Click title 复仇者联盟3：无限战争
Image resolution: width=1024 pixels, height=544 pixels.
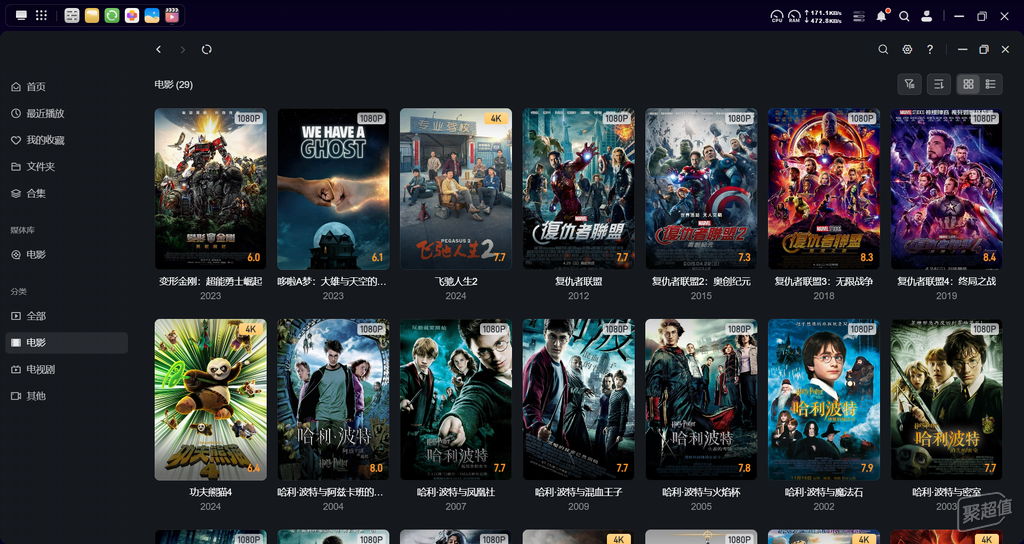[x=824, y=281]
